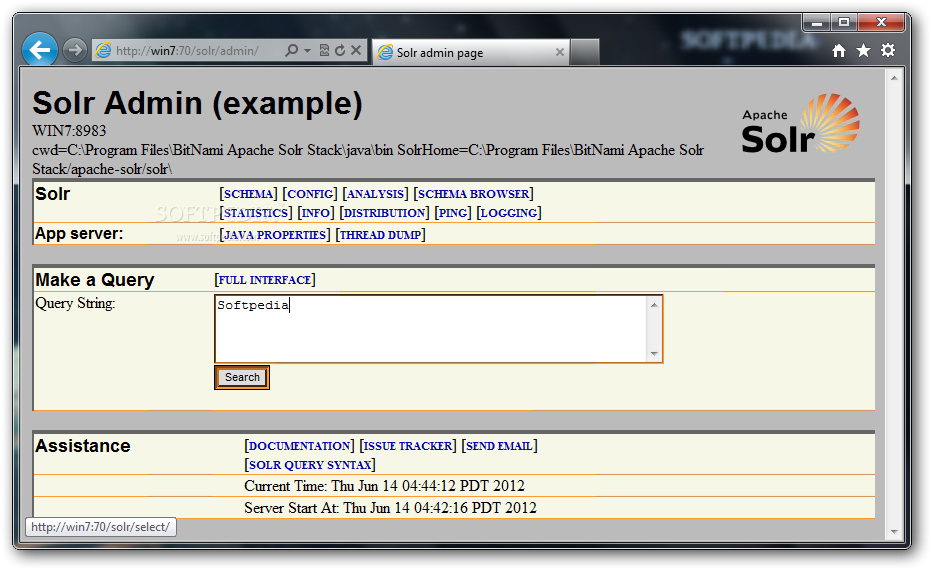Click the Apache Solr logo
932x570 pixels.
800,124
